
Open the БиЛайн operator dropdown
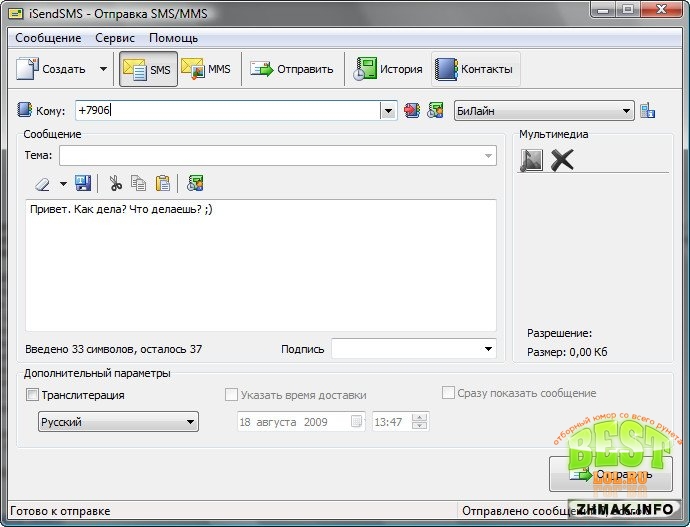pyautogui.click(x=544, y=111)
